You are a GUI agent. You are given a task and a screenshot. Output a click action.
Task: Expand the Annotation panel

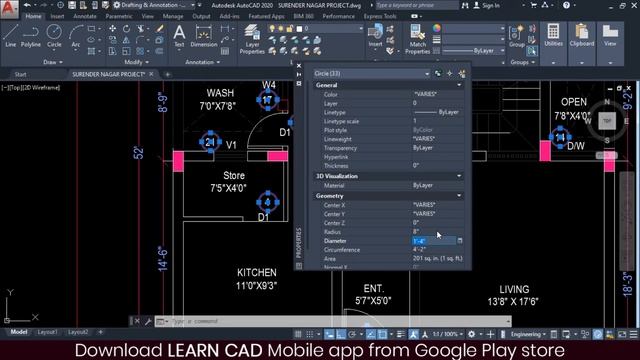point(203,62)
